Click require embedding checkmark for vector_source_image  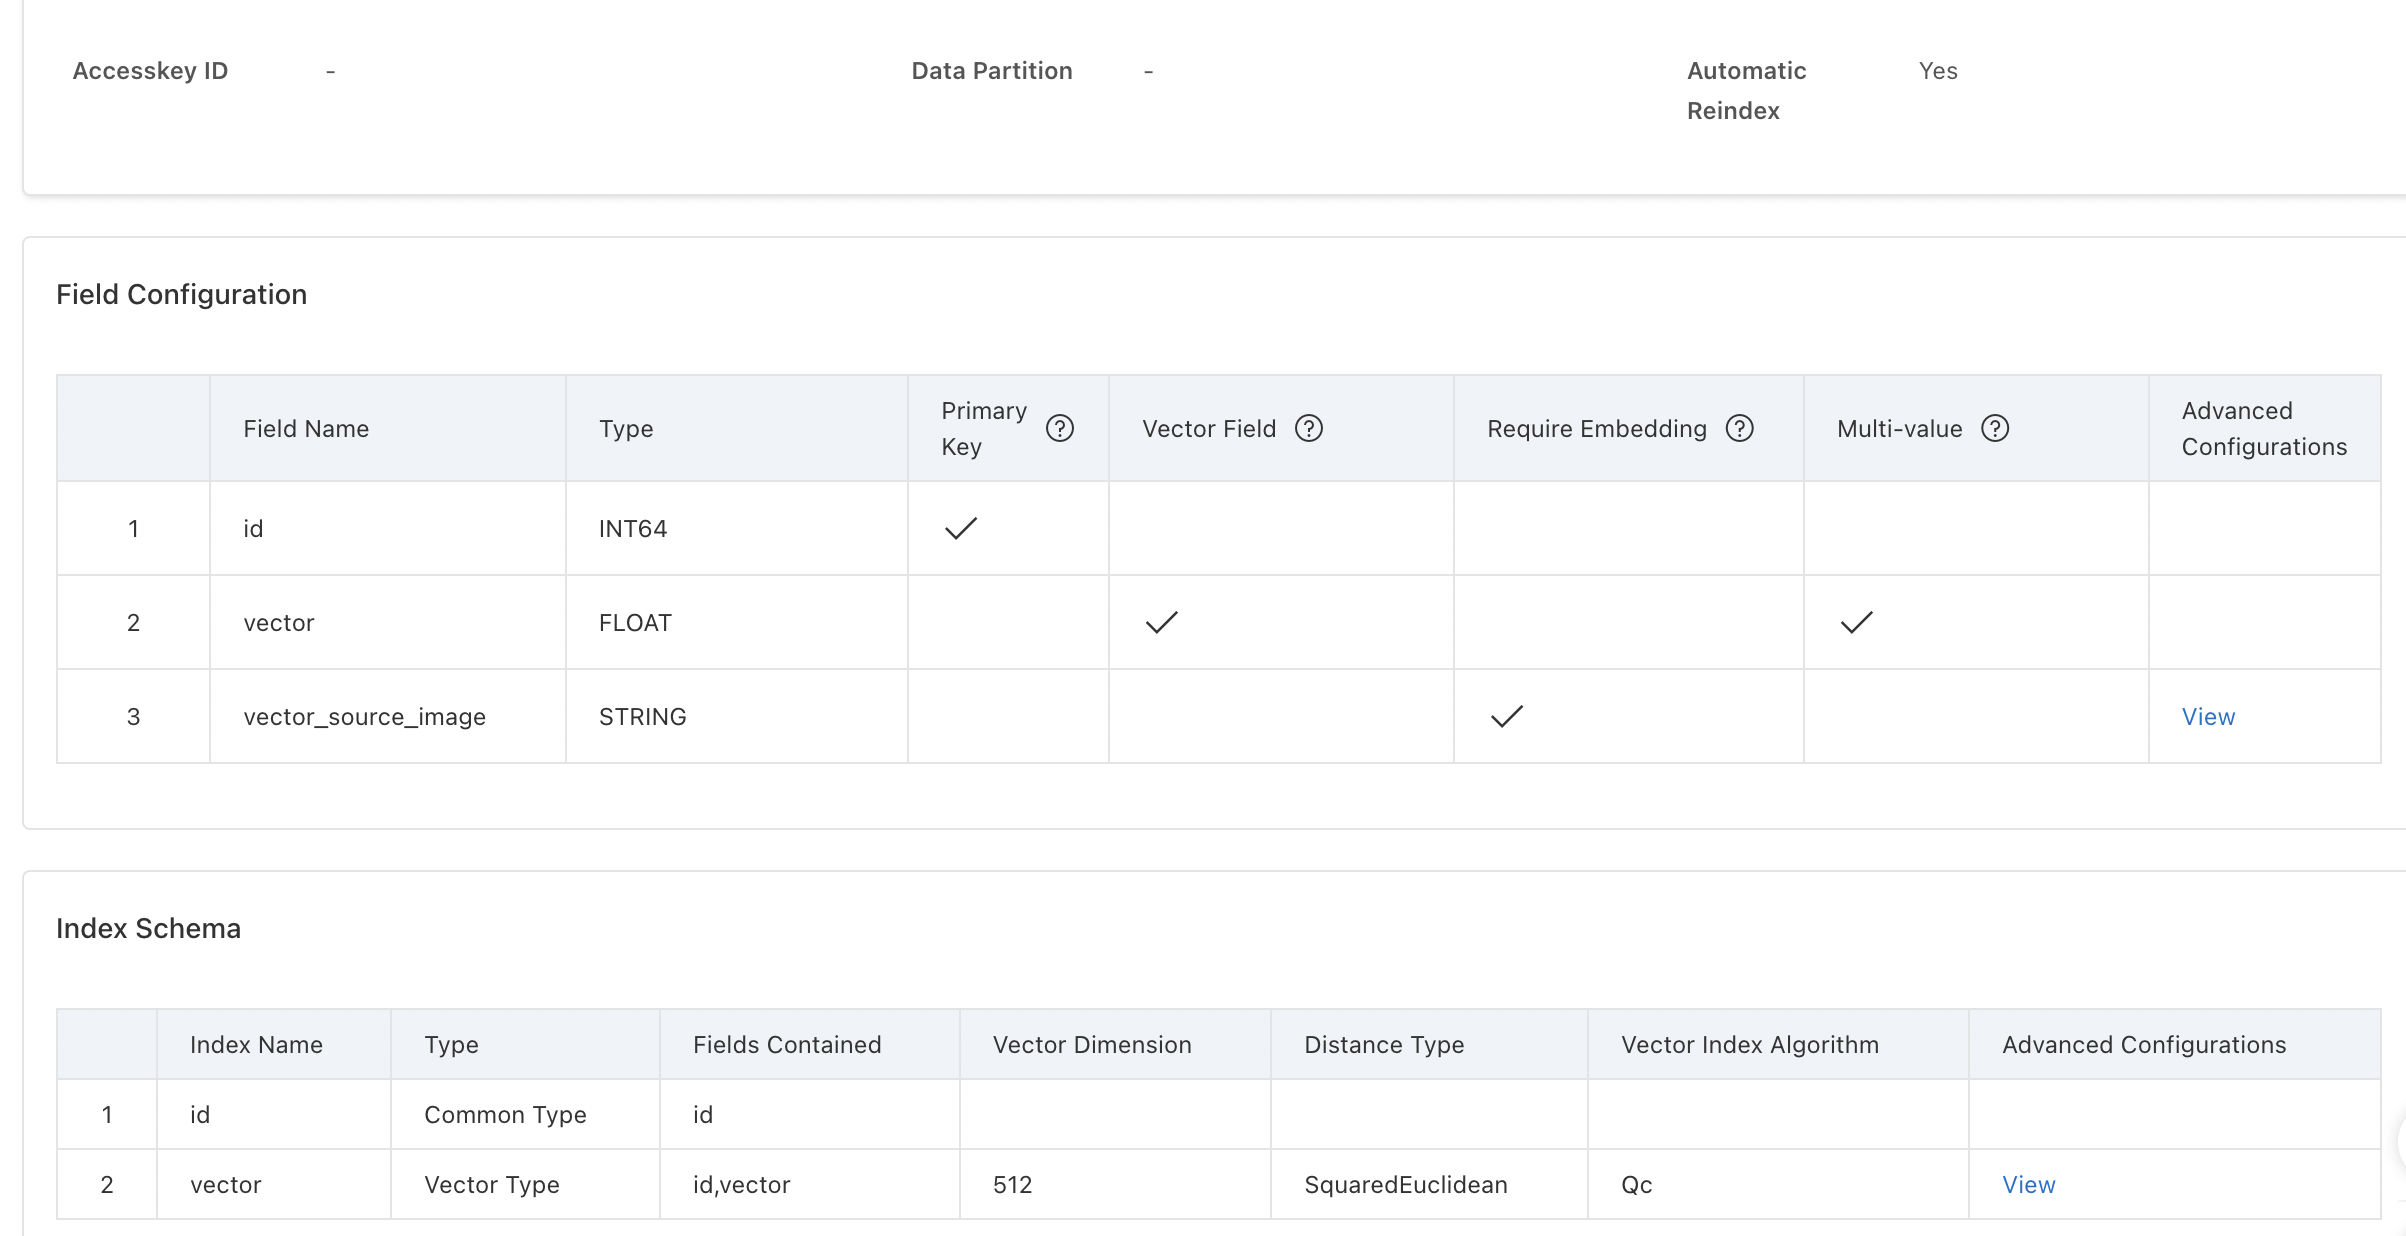1506,716
